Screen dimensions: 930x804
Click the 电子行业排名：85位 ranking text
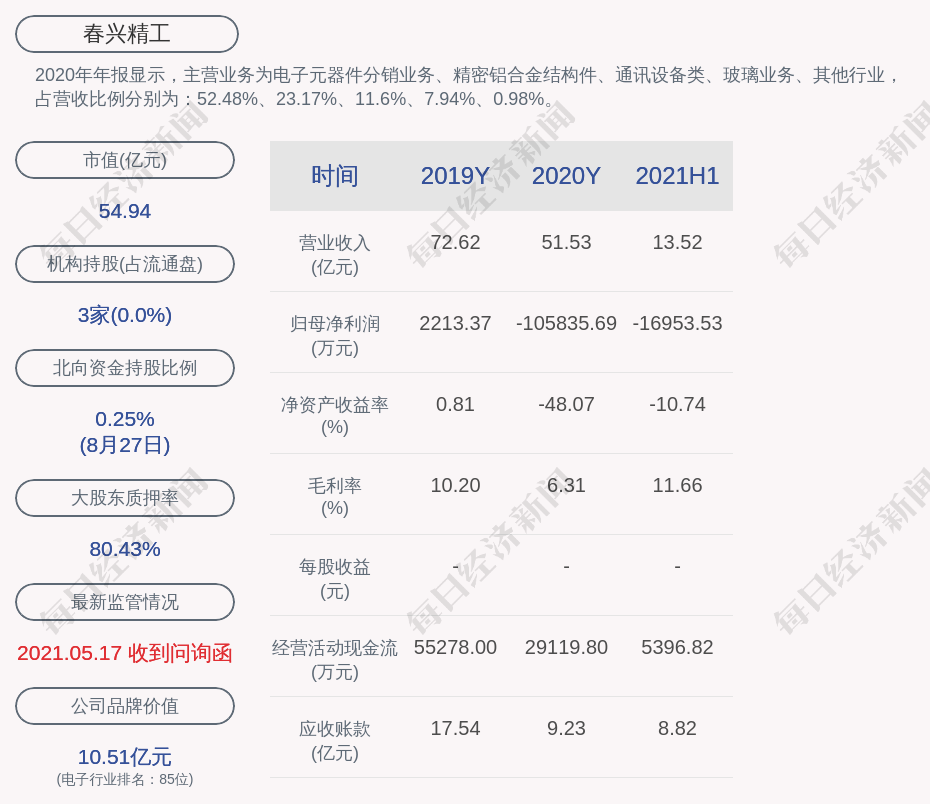[125, 779]
